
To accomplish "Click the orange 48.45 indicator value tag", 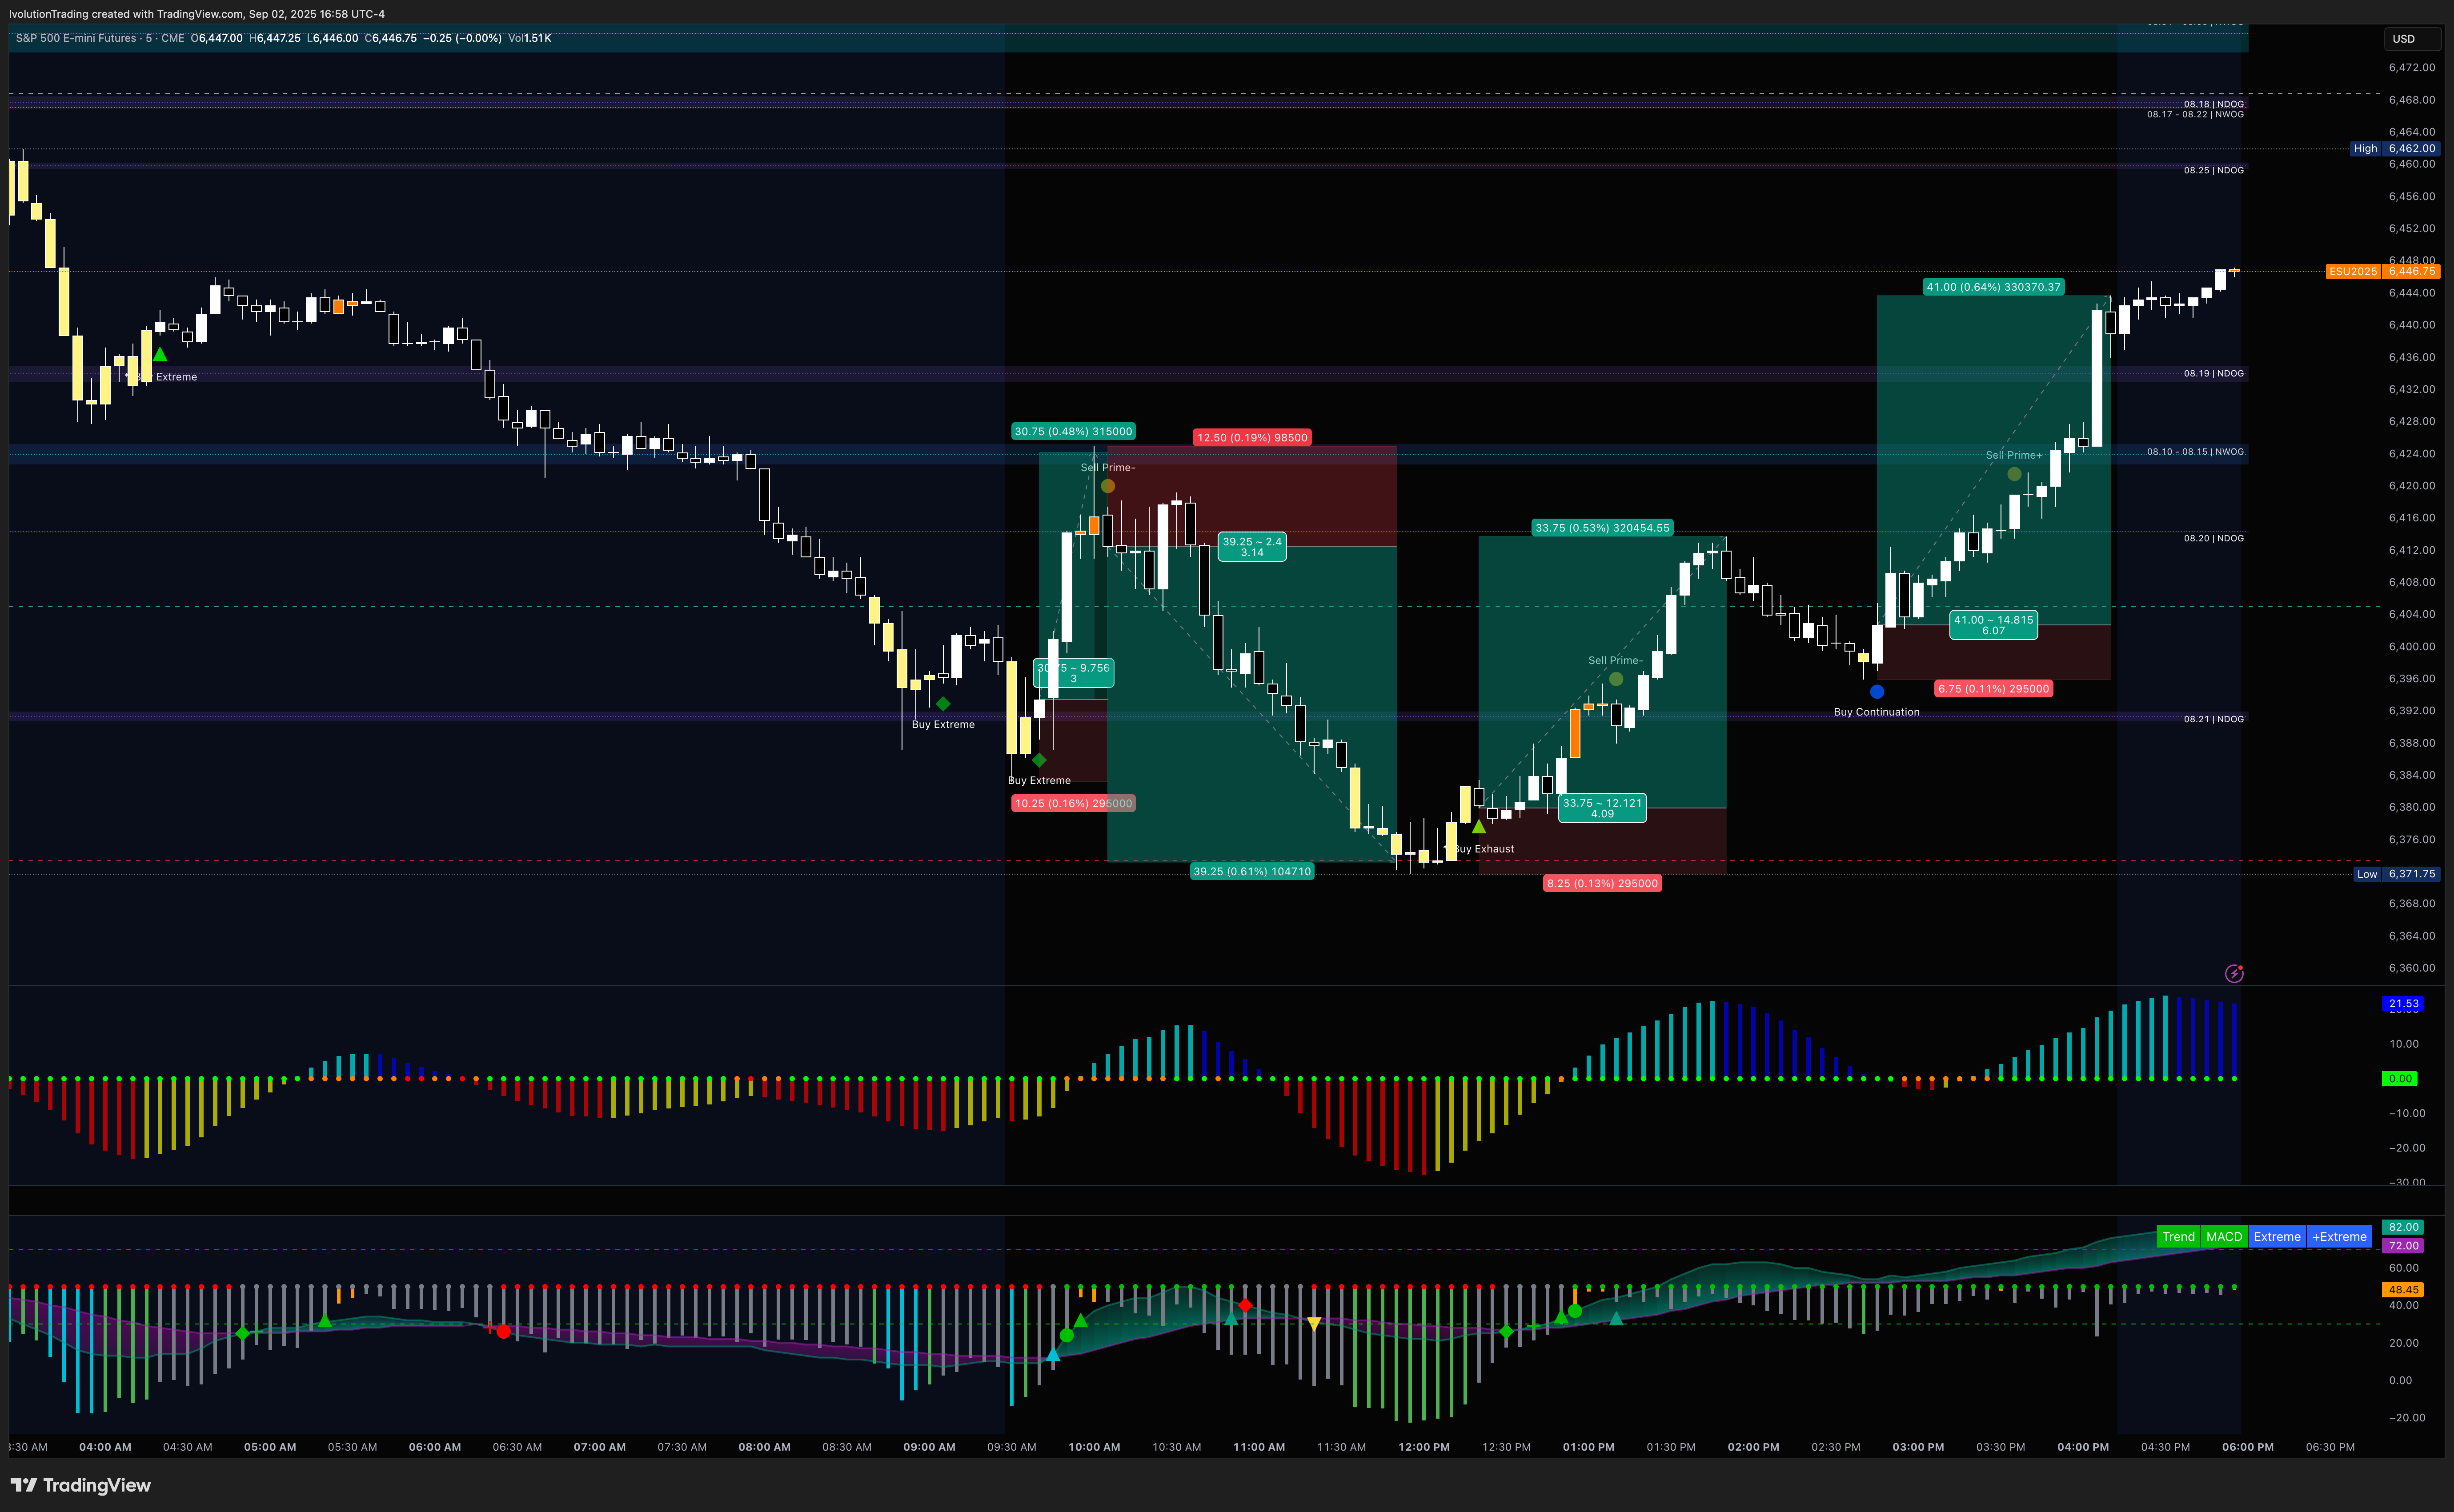I will pyautogui.click(x=2403, y=1289).
